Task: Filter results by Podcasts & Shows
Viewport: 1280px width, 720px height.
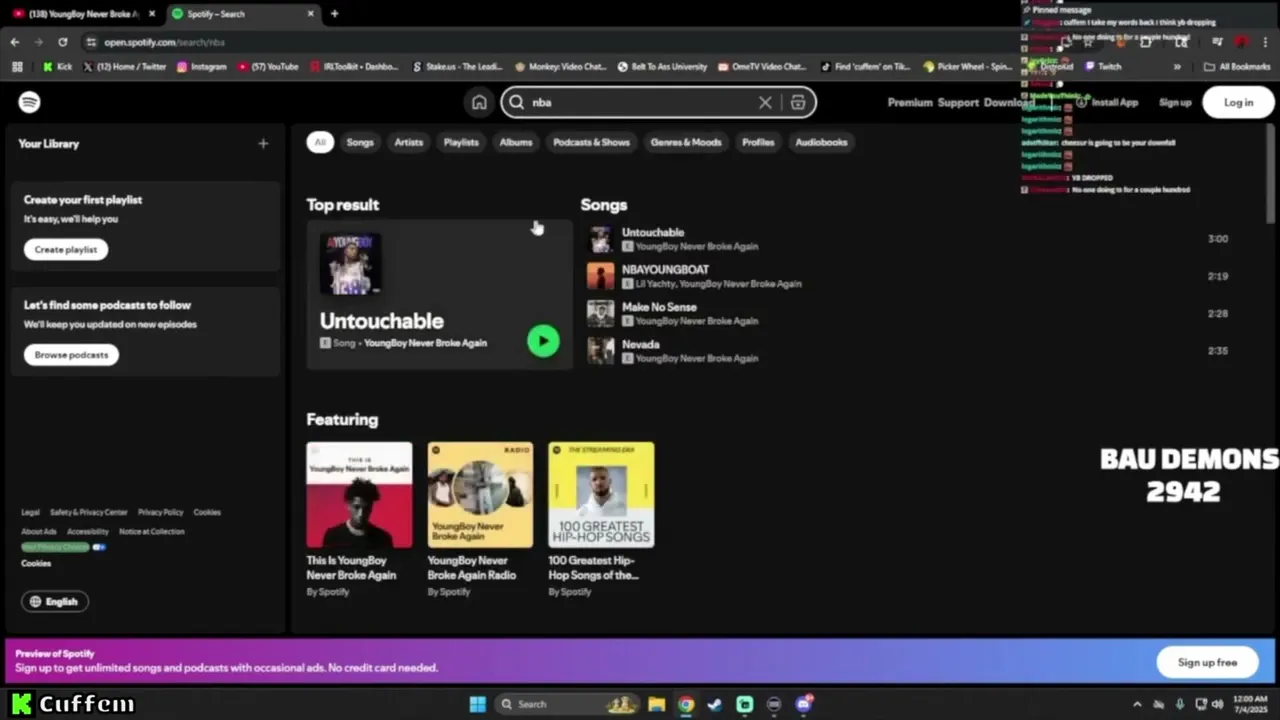Action: [x=592, y=142]
